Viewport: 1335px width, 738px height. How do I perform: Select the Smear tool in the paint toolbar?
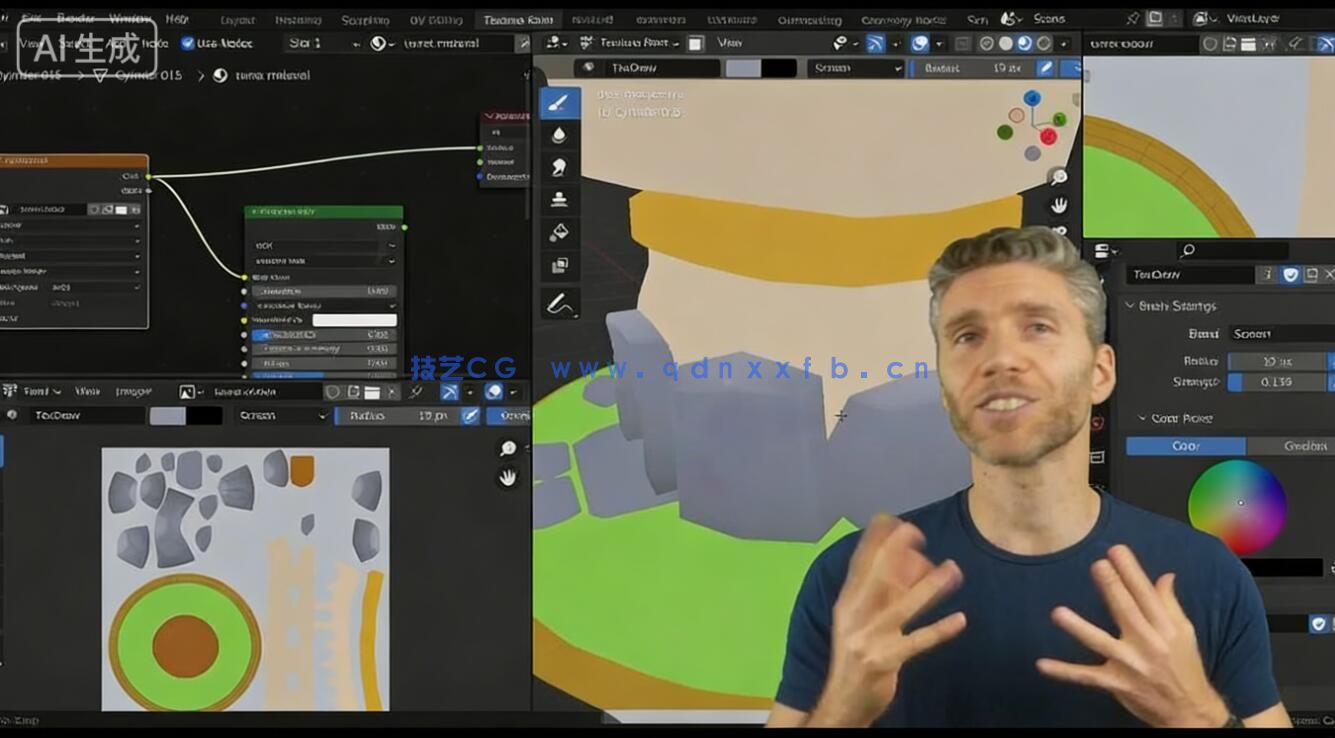pos(560,167)
